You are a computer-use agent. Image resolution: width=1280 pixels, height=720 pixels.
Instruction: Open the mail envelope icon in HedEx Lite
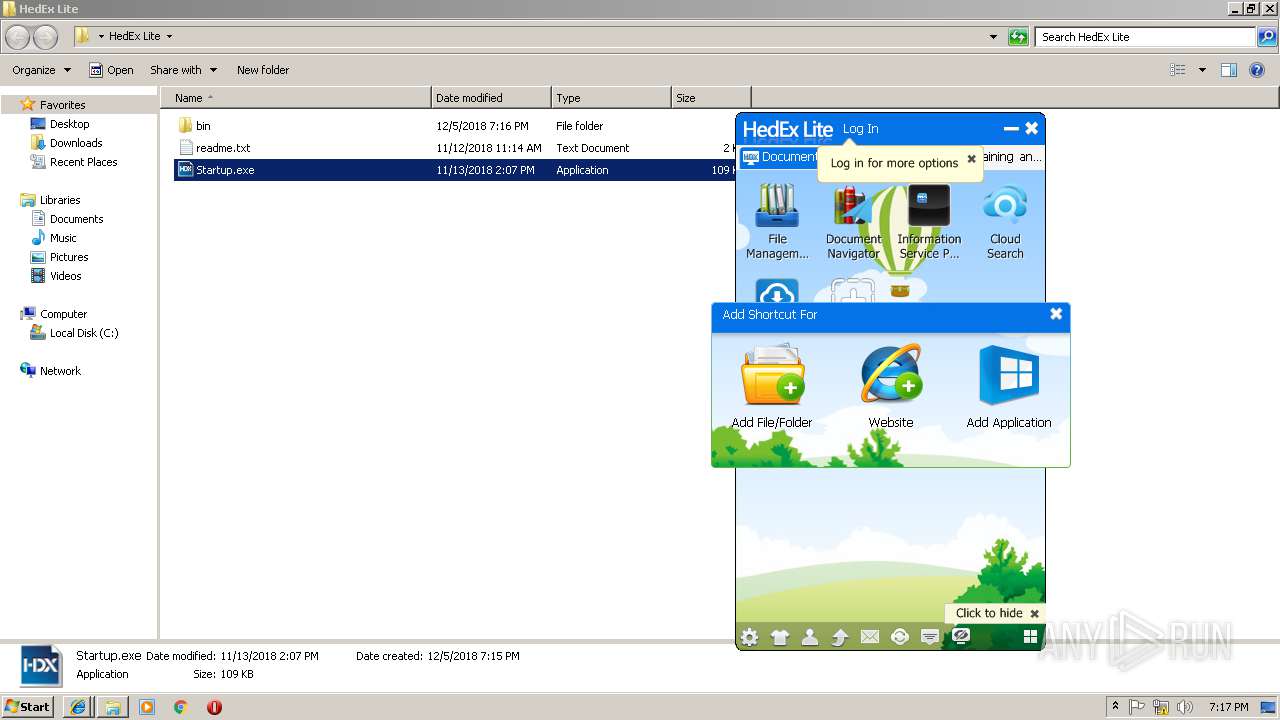click(870, 636)
